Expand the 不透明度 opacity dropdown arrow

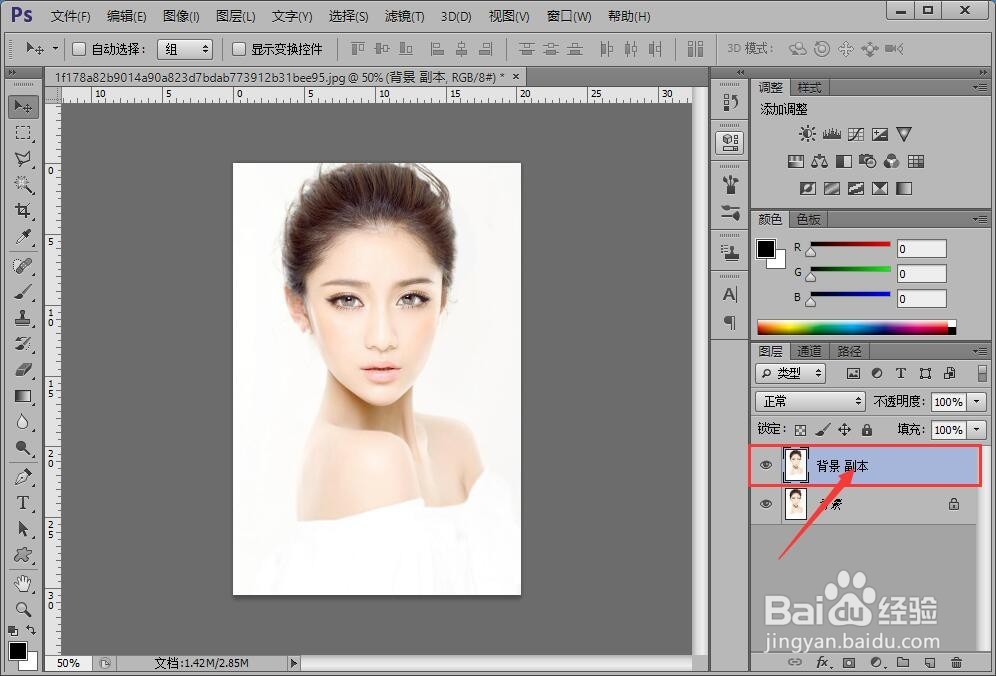pos(976,401)
